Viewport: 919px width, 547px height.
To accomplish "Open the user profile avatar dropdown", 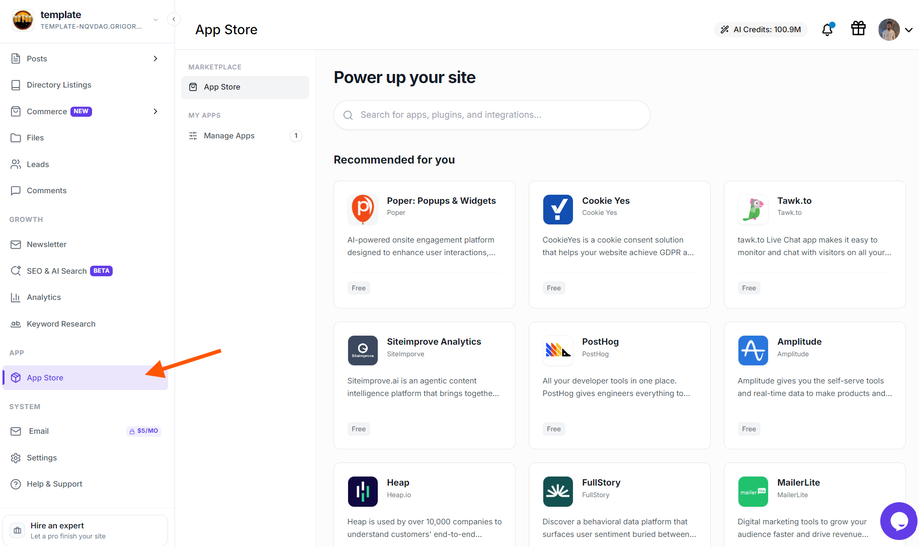I will [896, 29].
